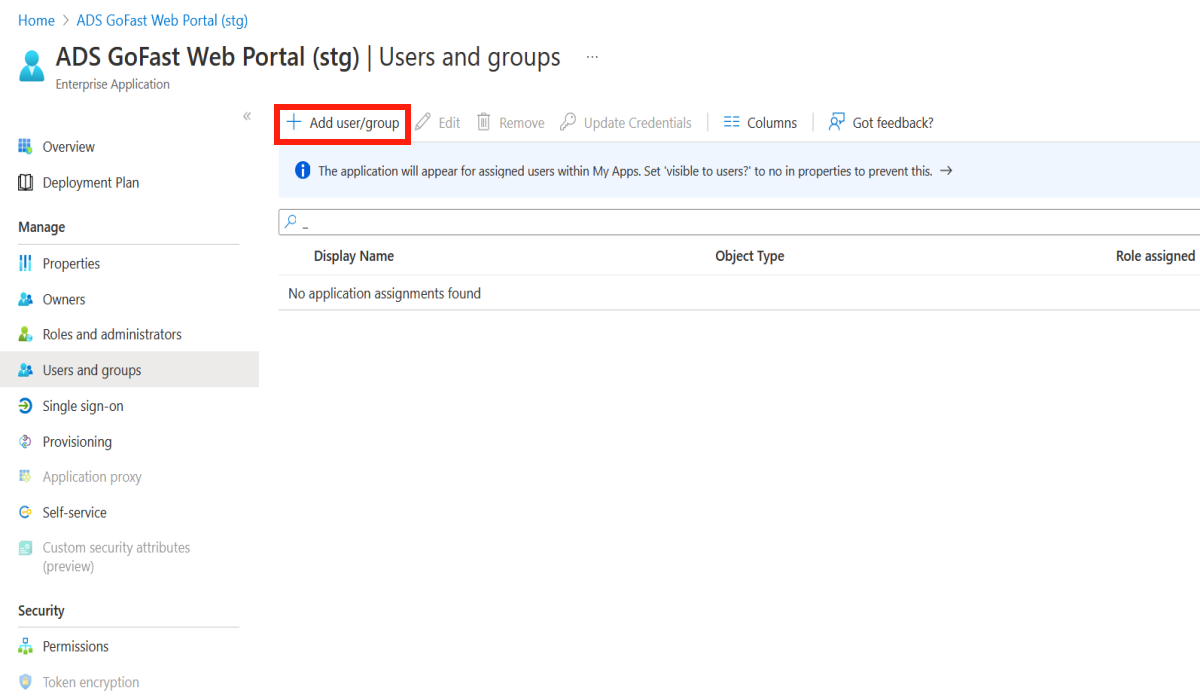Screen dimensions: 1200x700
Task: Click the Role assigned column header
Action: pos(1155,256)
